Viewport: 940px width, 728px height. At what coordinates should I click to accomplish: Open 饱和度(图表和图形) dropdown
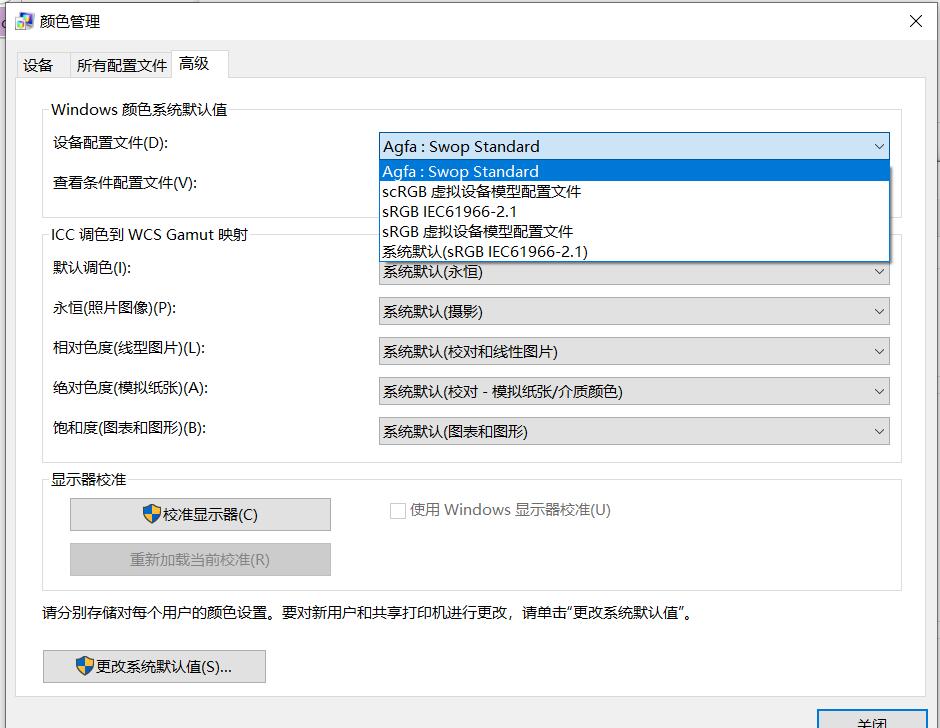point(634,432)
